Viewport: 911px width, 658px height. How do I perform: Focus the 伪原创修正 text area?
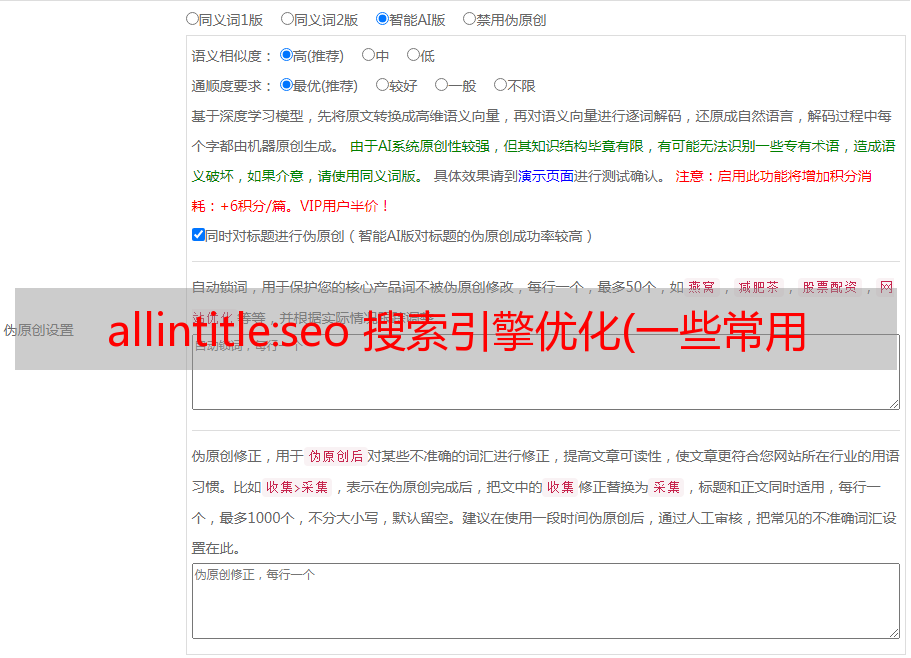(x=546, y=601)
